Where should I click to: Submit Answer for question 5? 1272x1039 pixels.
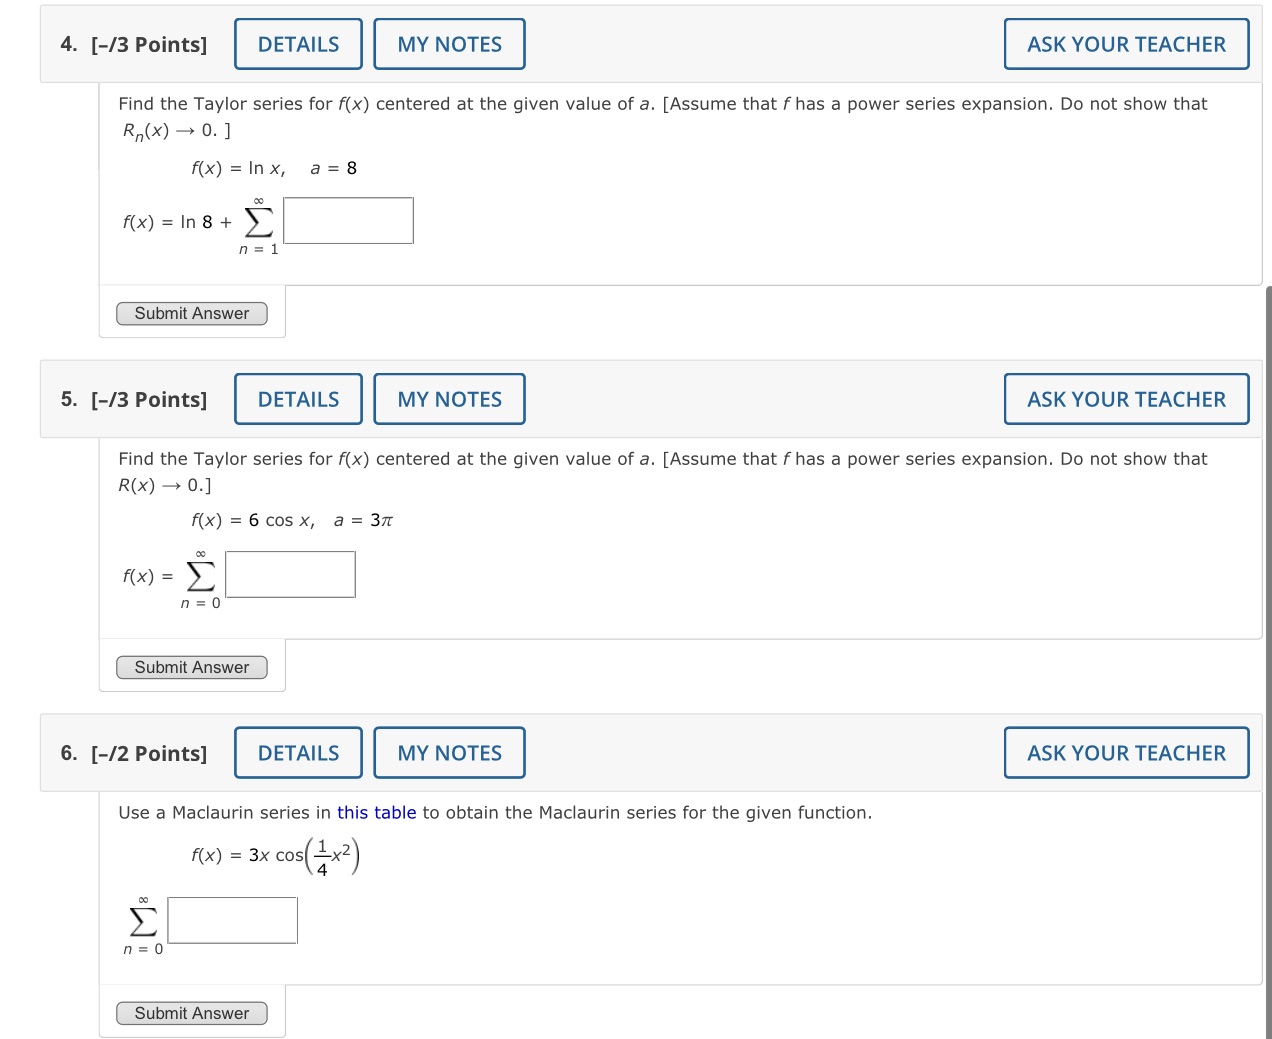pos(192,667)
